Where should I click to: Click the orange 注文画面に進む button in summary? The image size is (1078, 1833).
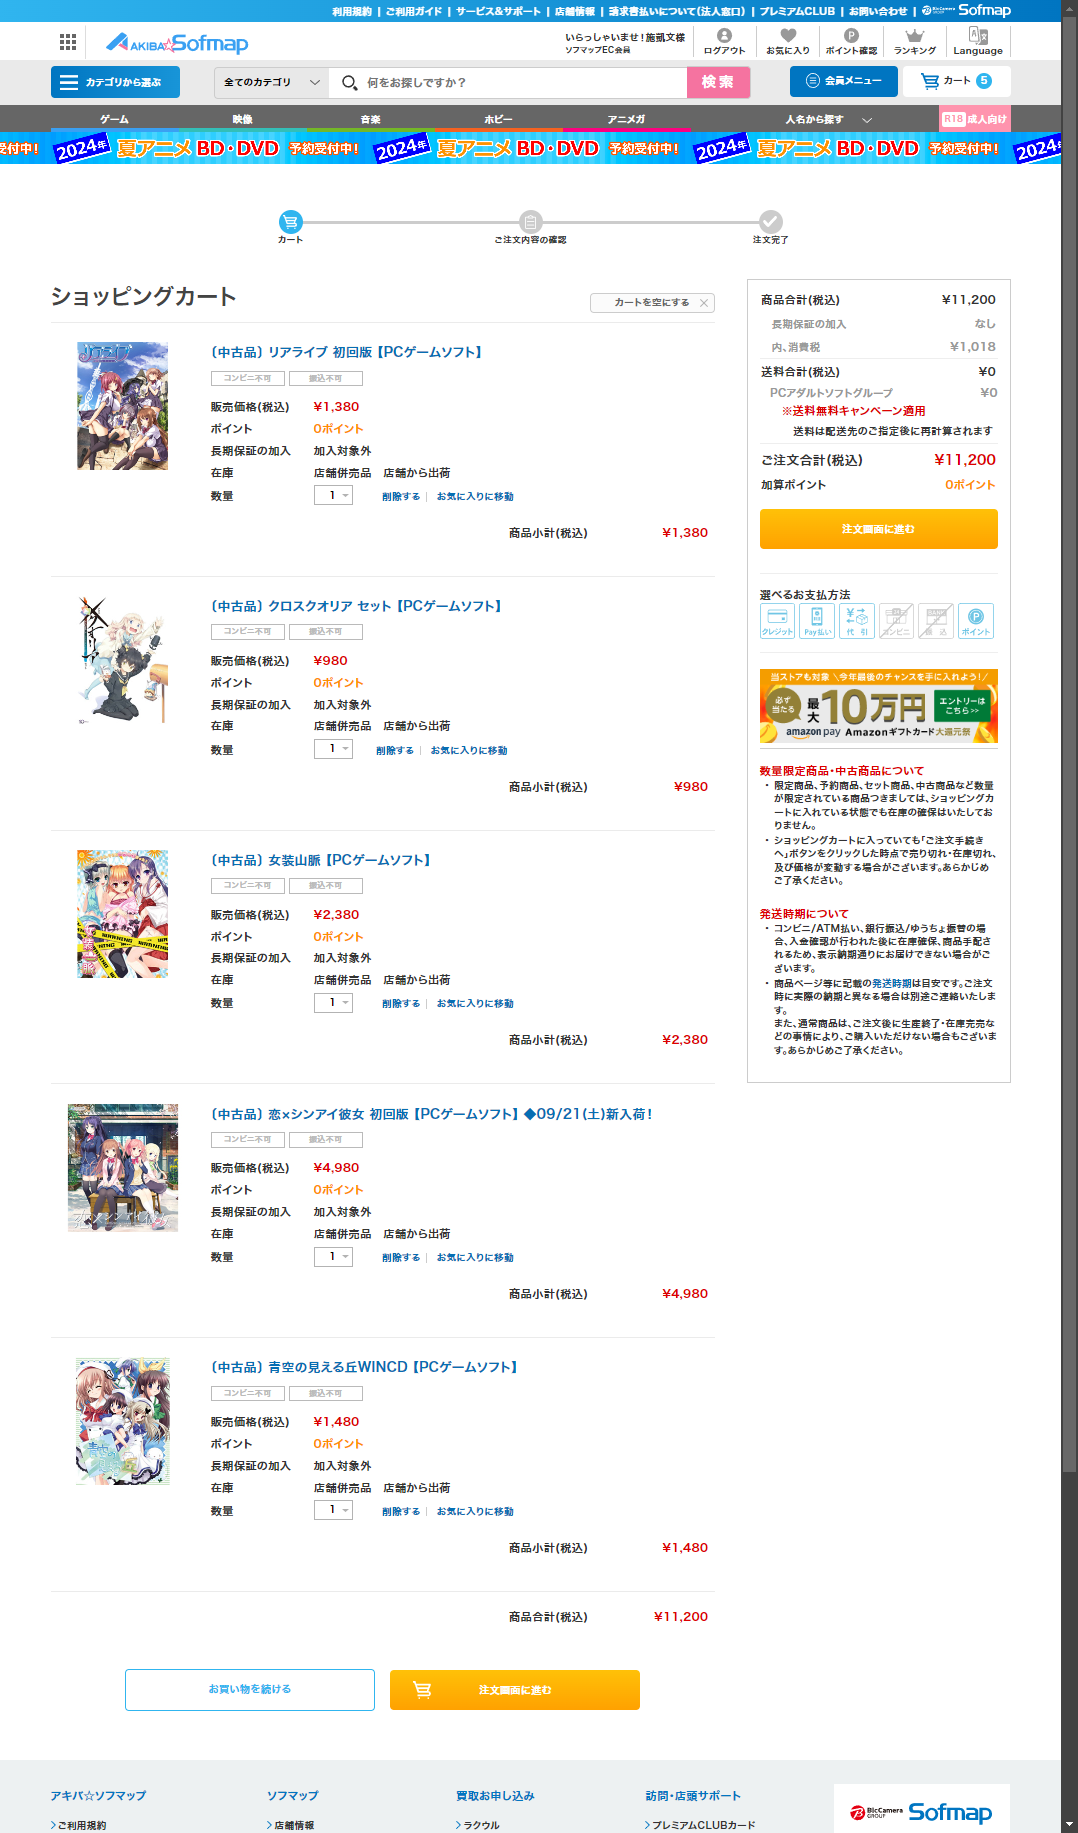click(879, 529)
